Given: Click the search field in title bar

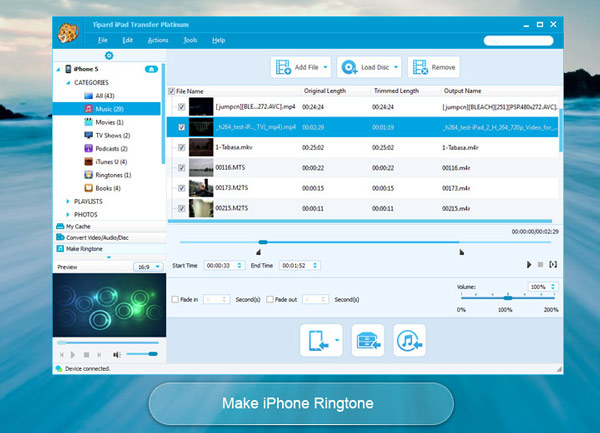Looking at the screenshot, I should [518, 41].
